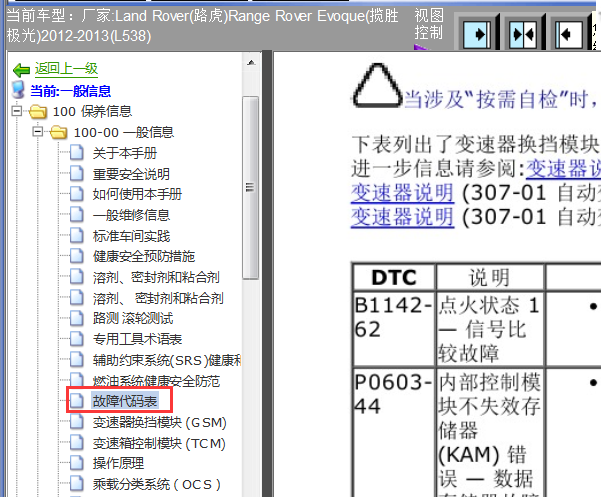
Task: Click the left-arrow view control button
Action: pyautogui.click(x=569, y=34)
